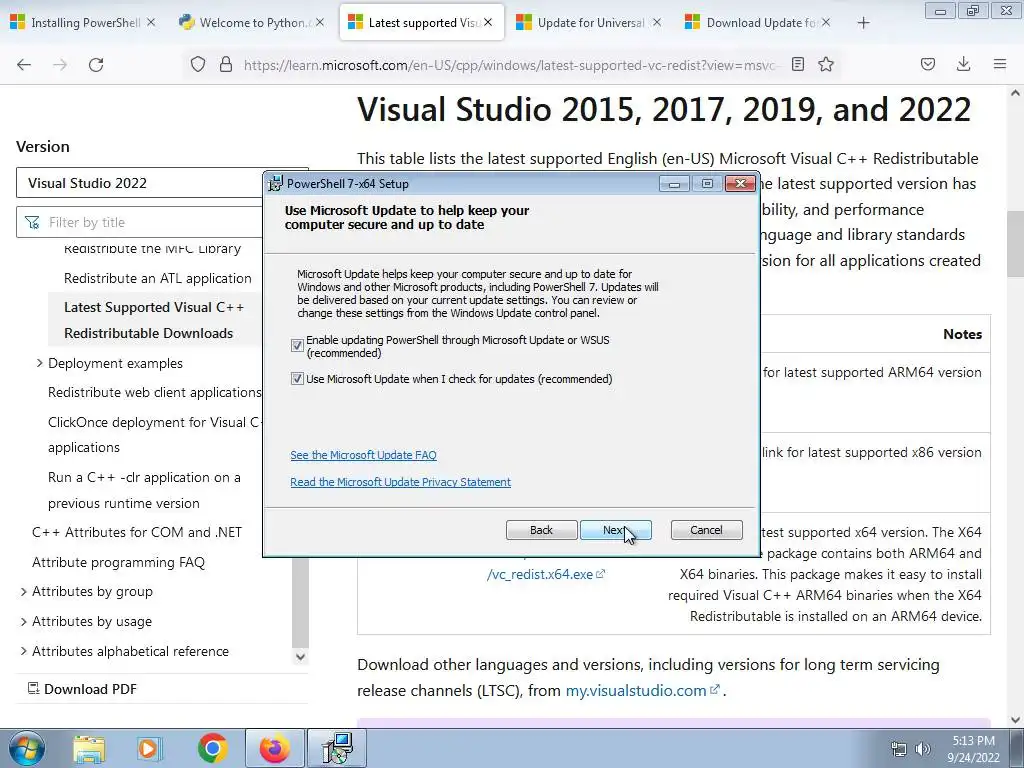Click the padlock site info icon
The width and height of the screenshot is (1024, 768).
pos(226,64)
